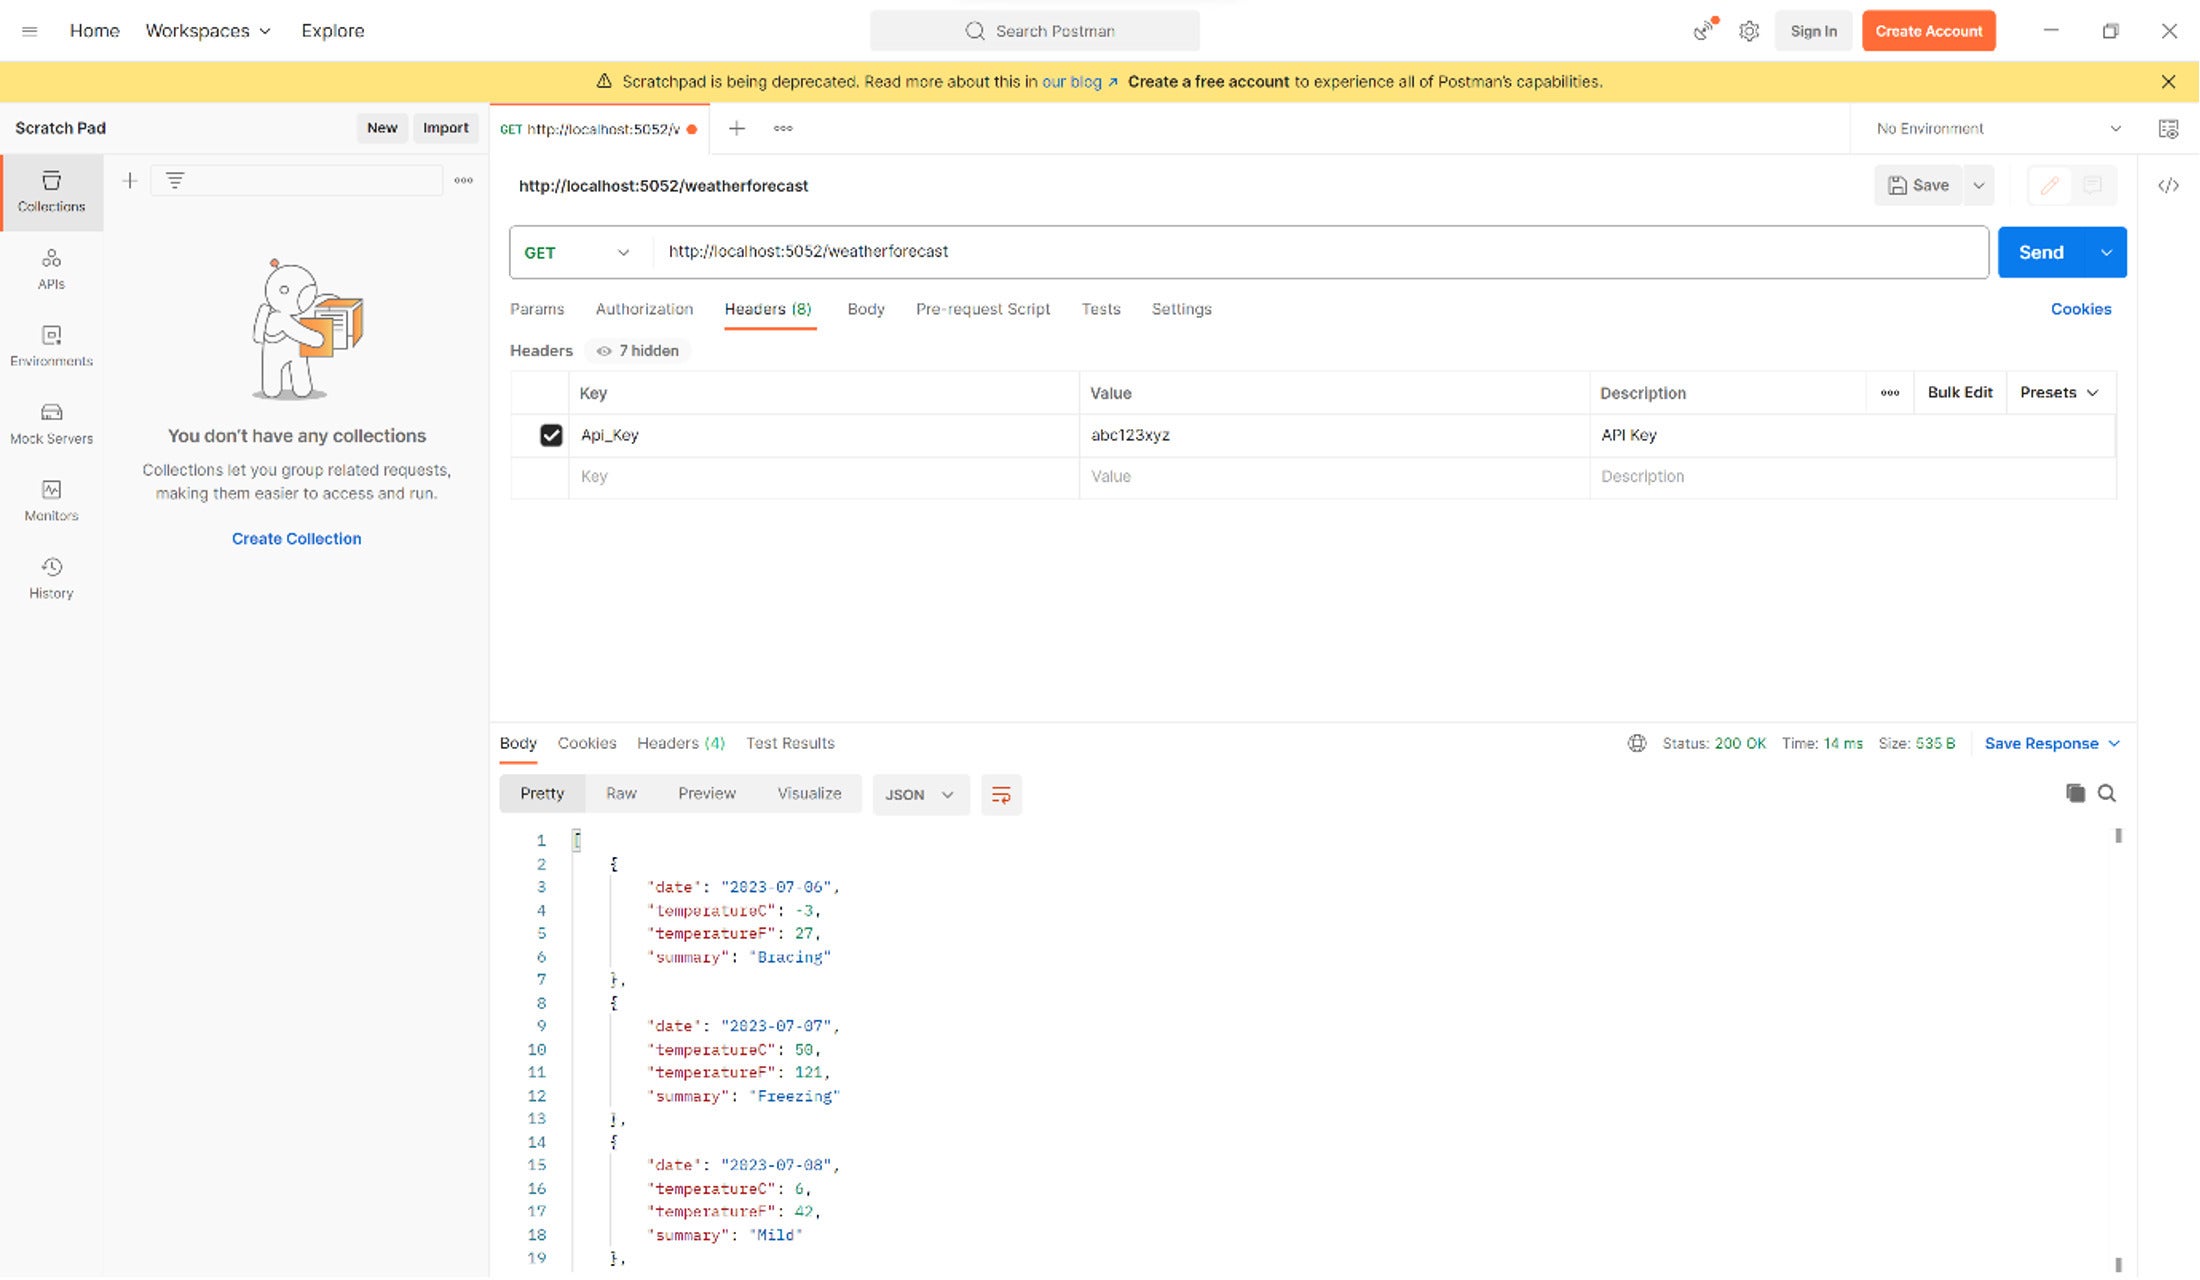Open the Cookies link

(2081, 309)
